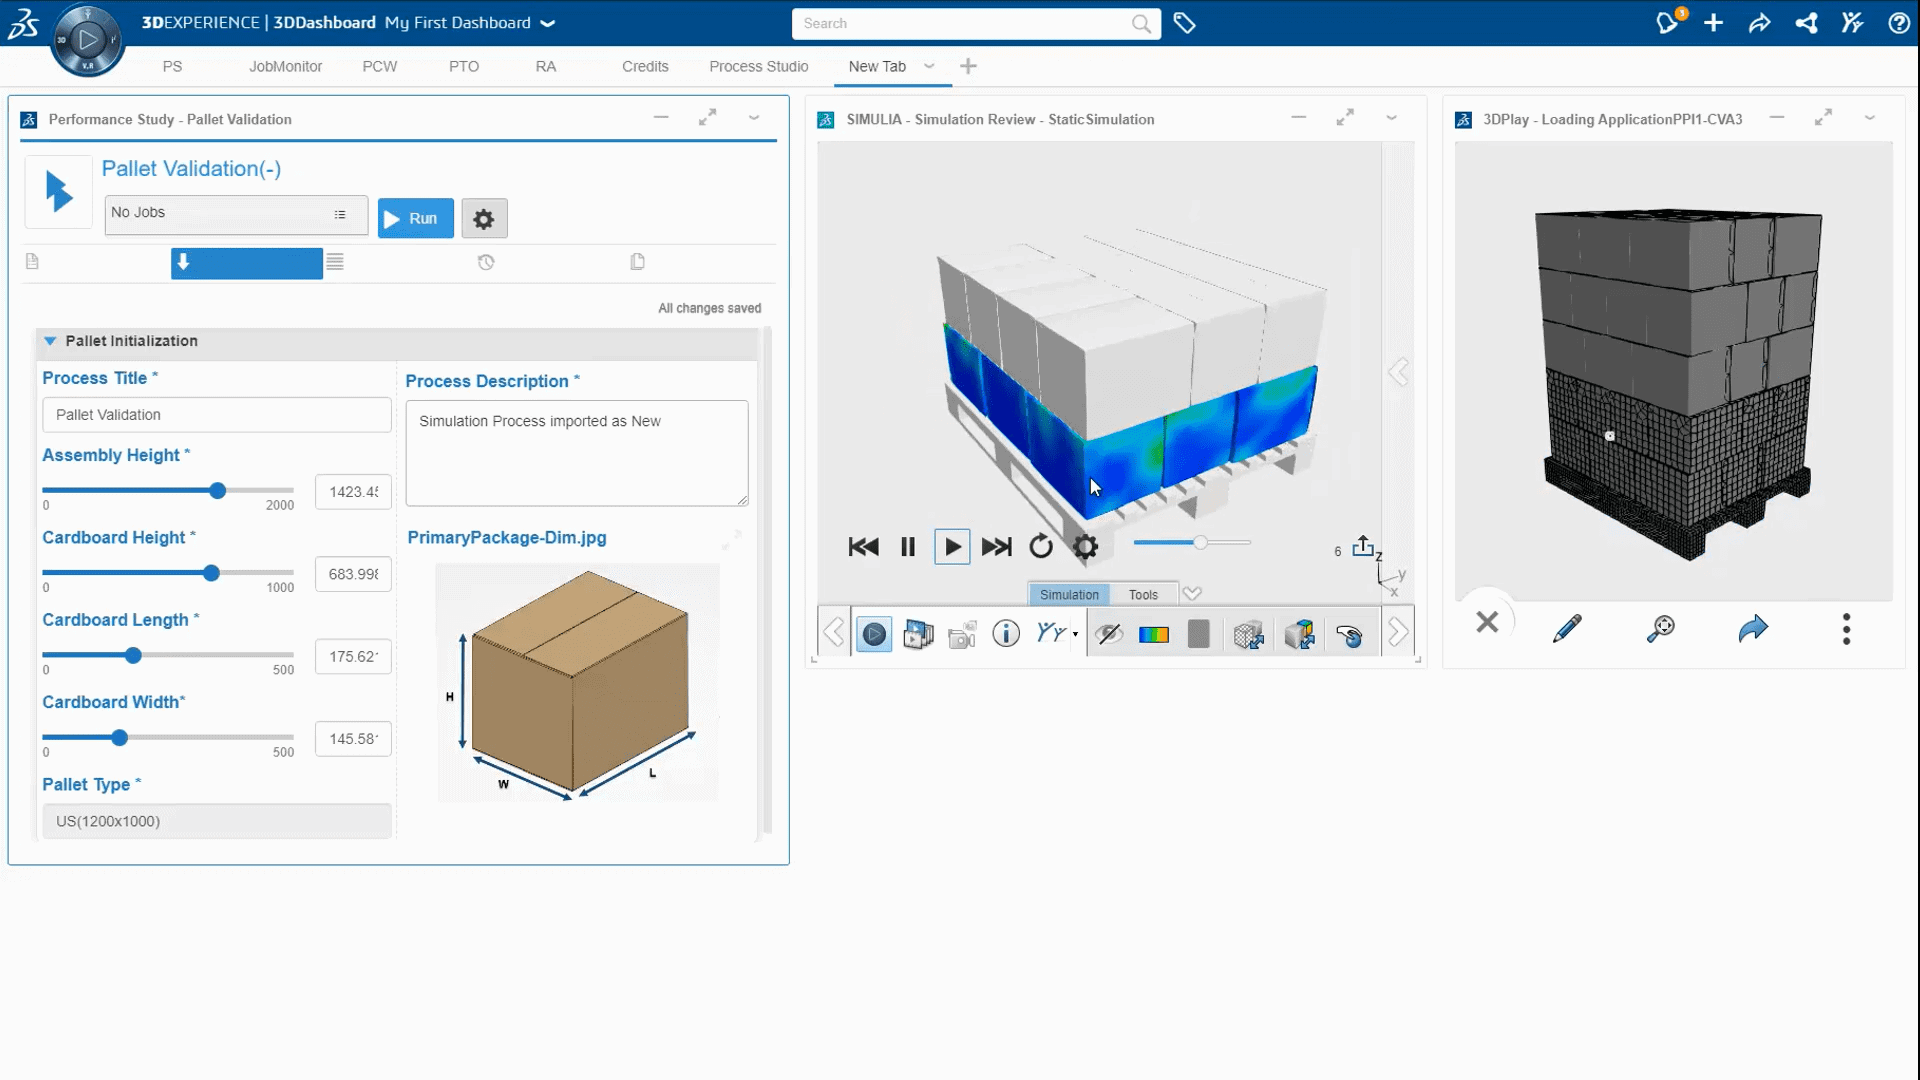Click the Share arrow in top bar

click(x=1759, y=23)
